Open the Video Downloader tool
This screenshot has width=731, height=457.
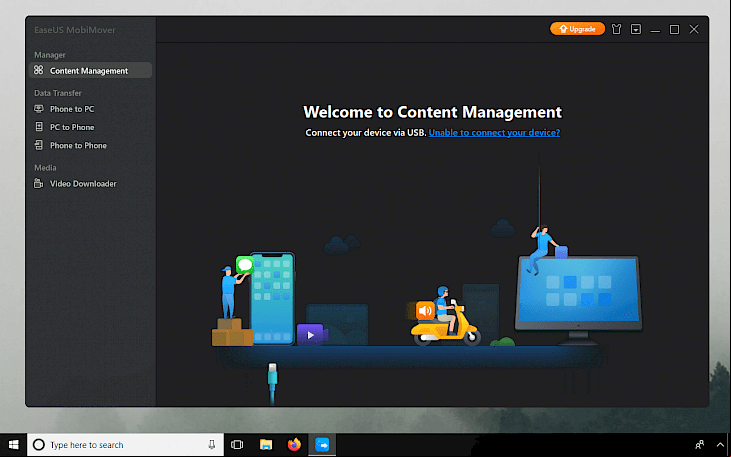click(x=83, y=184)
